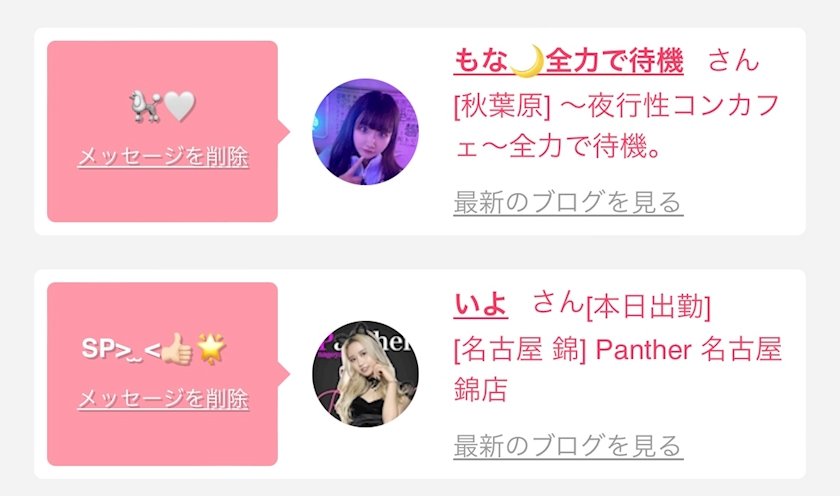Viewport: 840px width, 496px height.
Task: Click the さん honorific after もな's name
Action: (x=733, y=60)
